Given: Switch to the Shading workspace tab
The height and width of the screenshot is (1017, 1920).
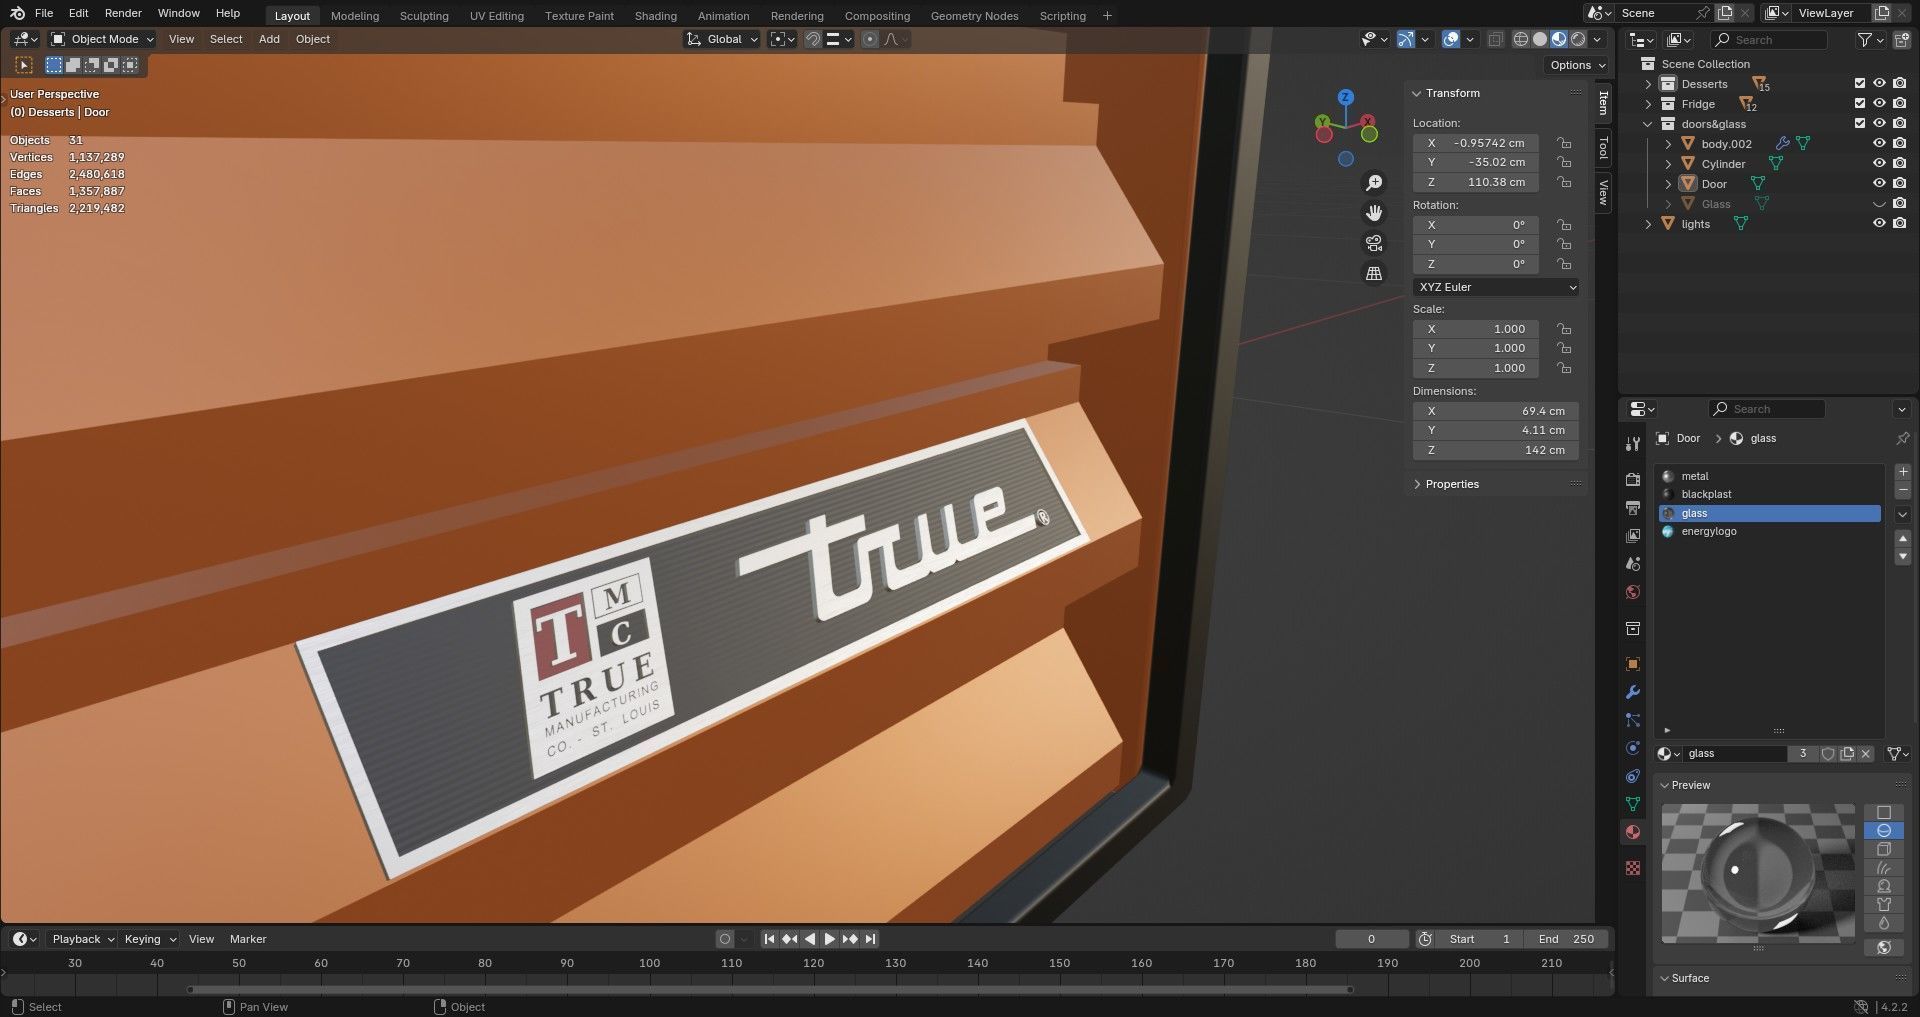Looking at the screenshot, I should pyautogui.click(x=656, y=16).
